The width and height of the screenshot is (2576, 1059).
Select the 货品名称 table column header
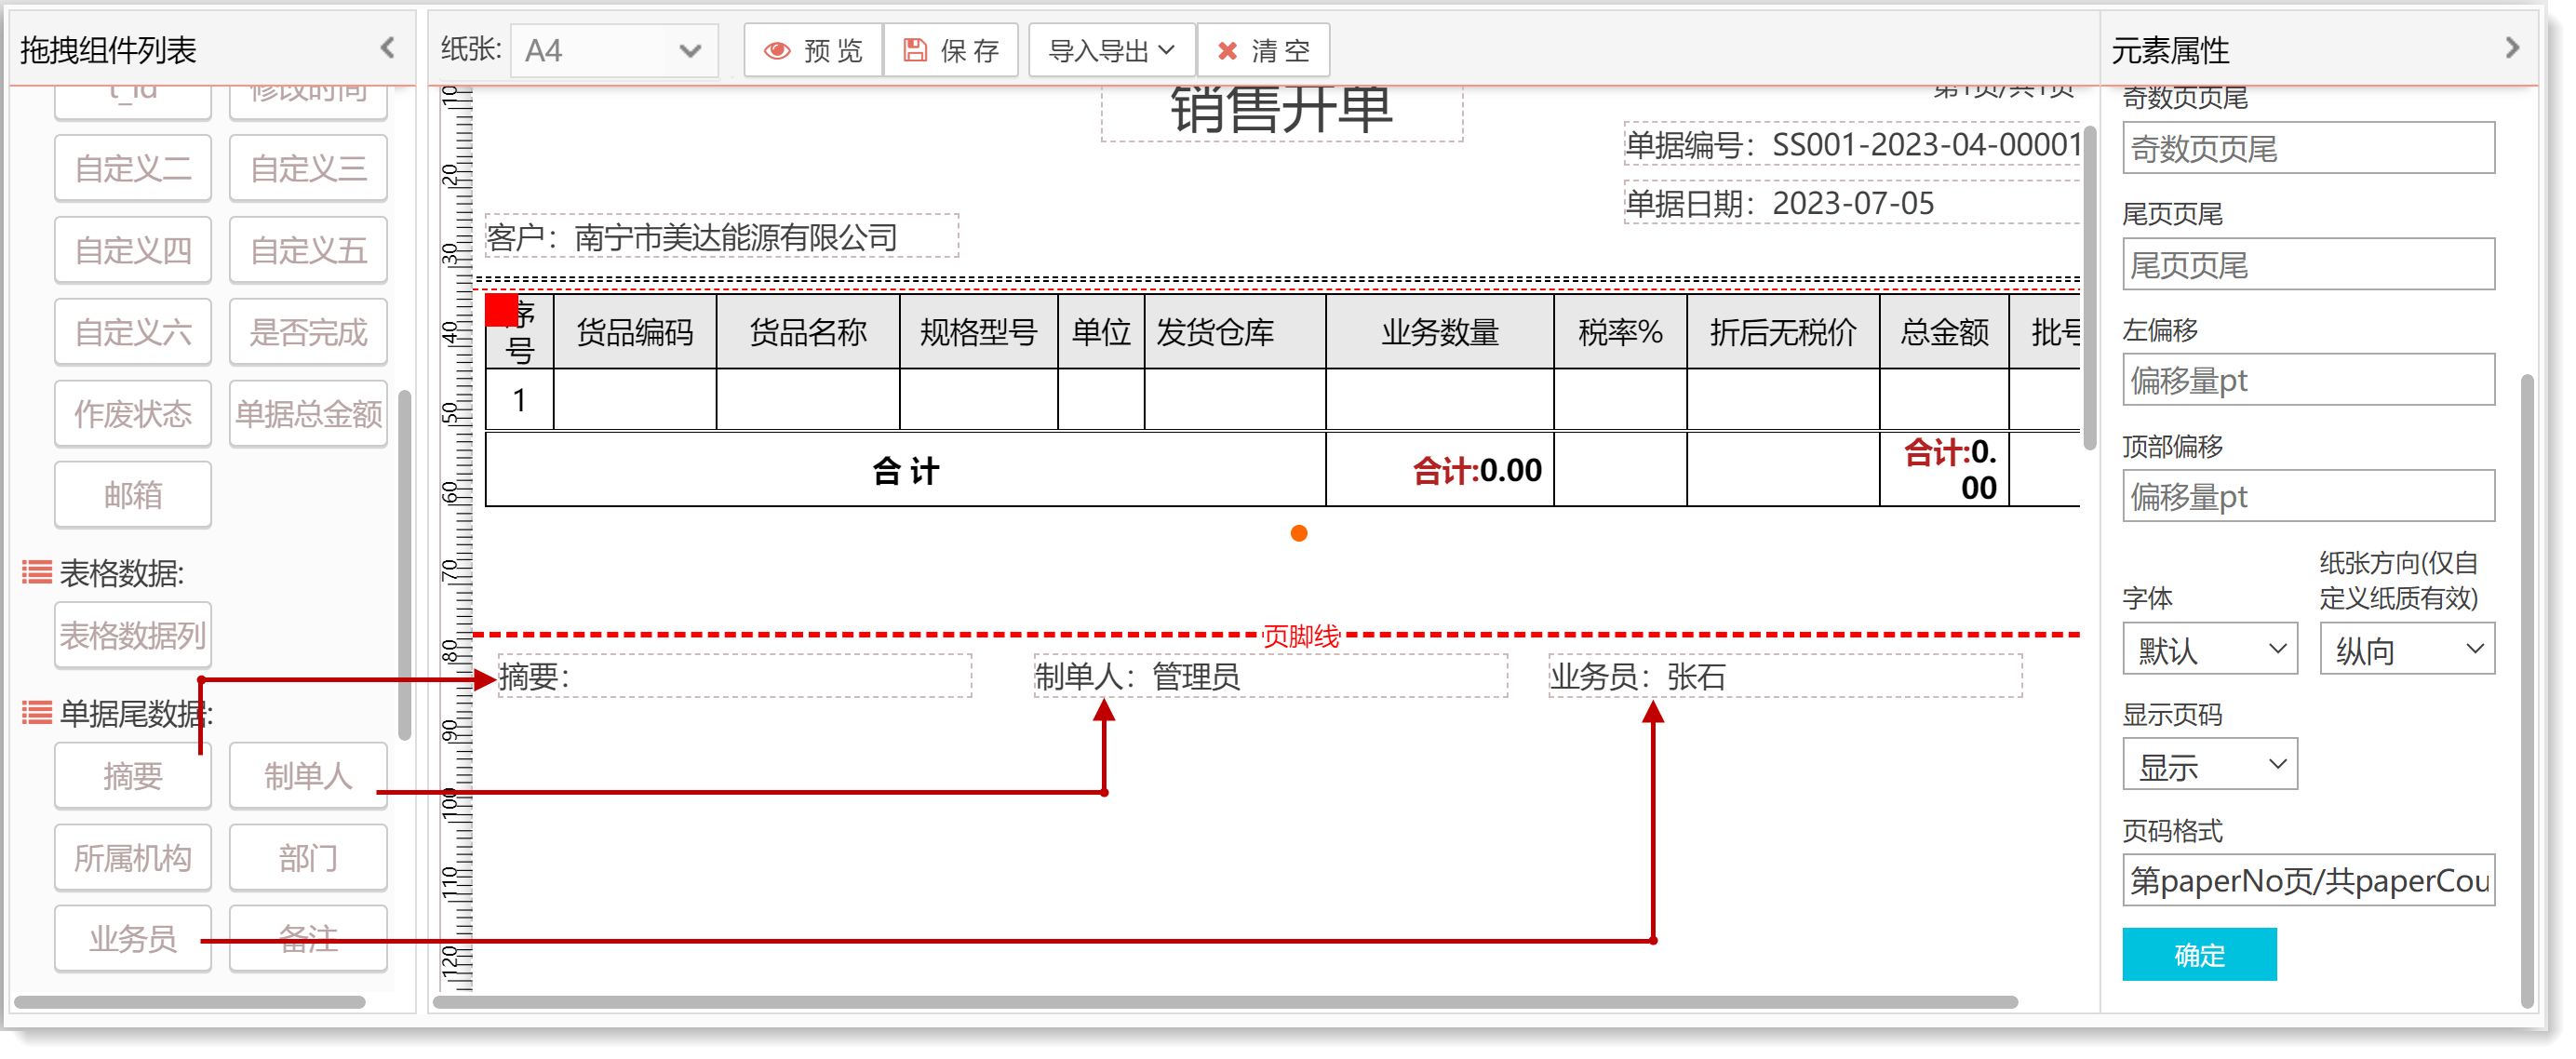tap(807, 332)
